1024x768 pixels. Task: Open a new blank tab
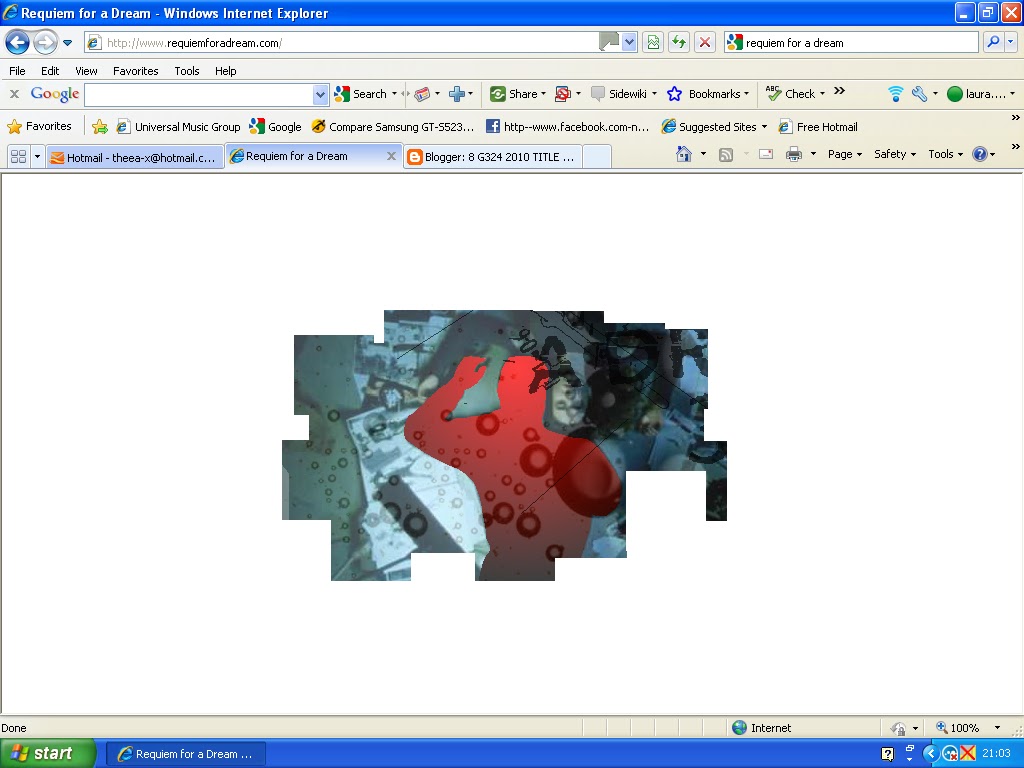[x=597, y=157]
